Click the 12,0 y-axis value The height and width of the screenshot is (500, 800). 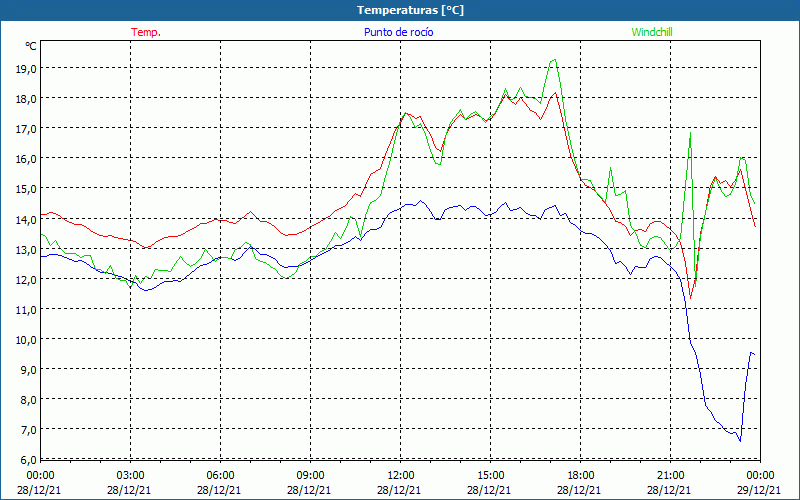(26, 280)
